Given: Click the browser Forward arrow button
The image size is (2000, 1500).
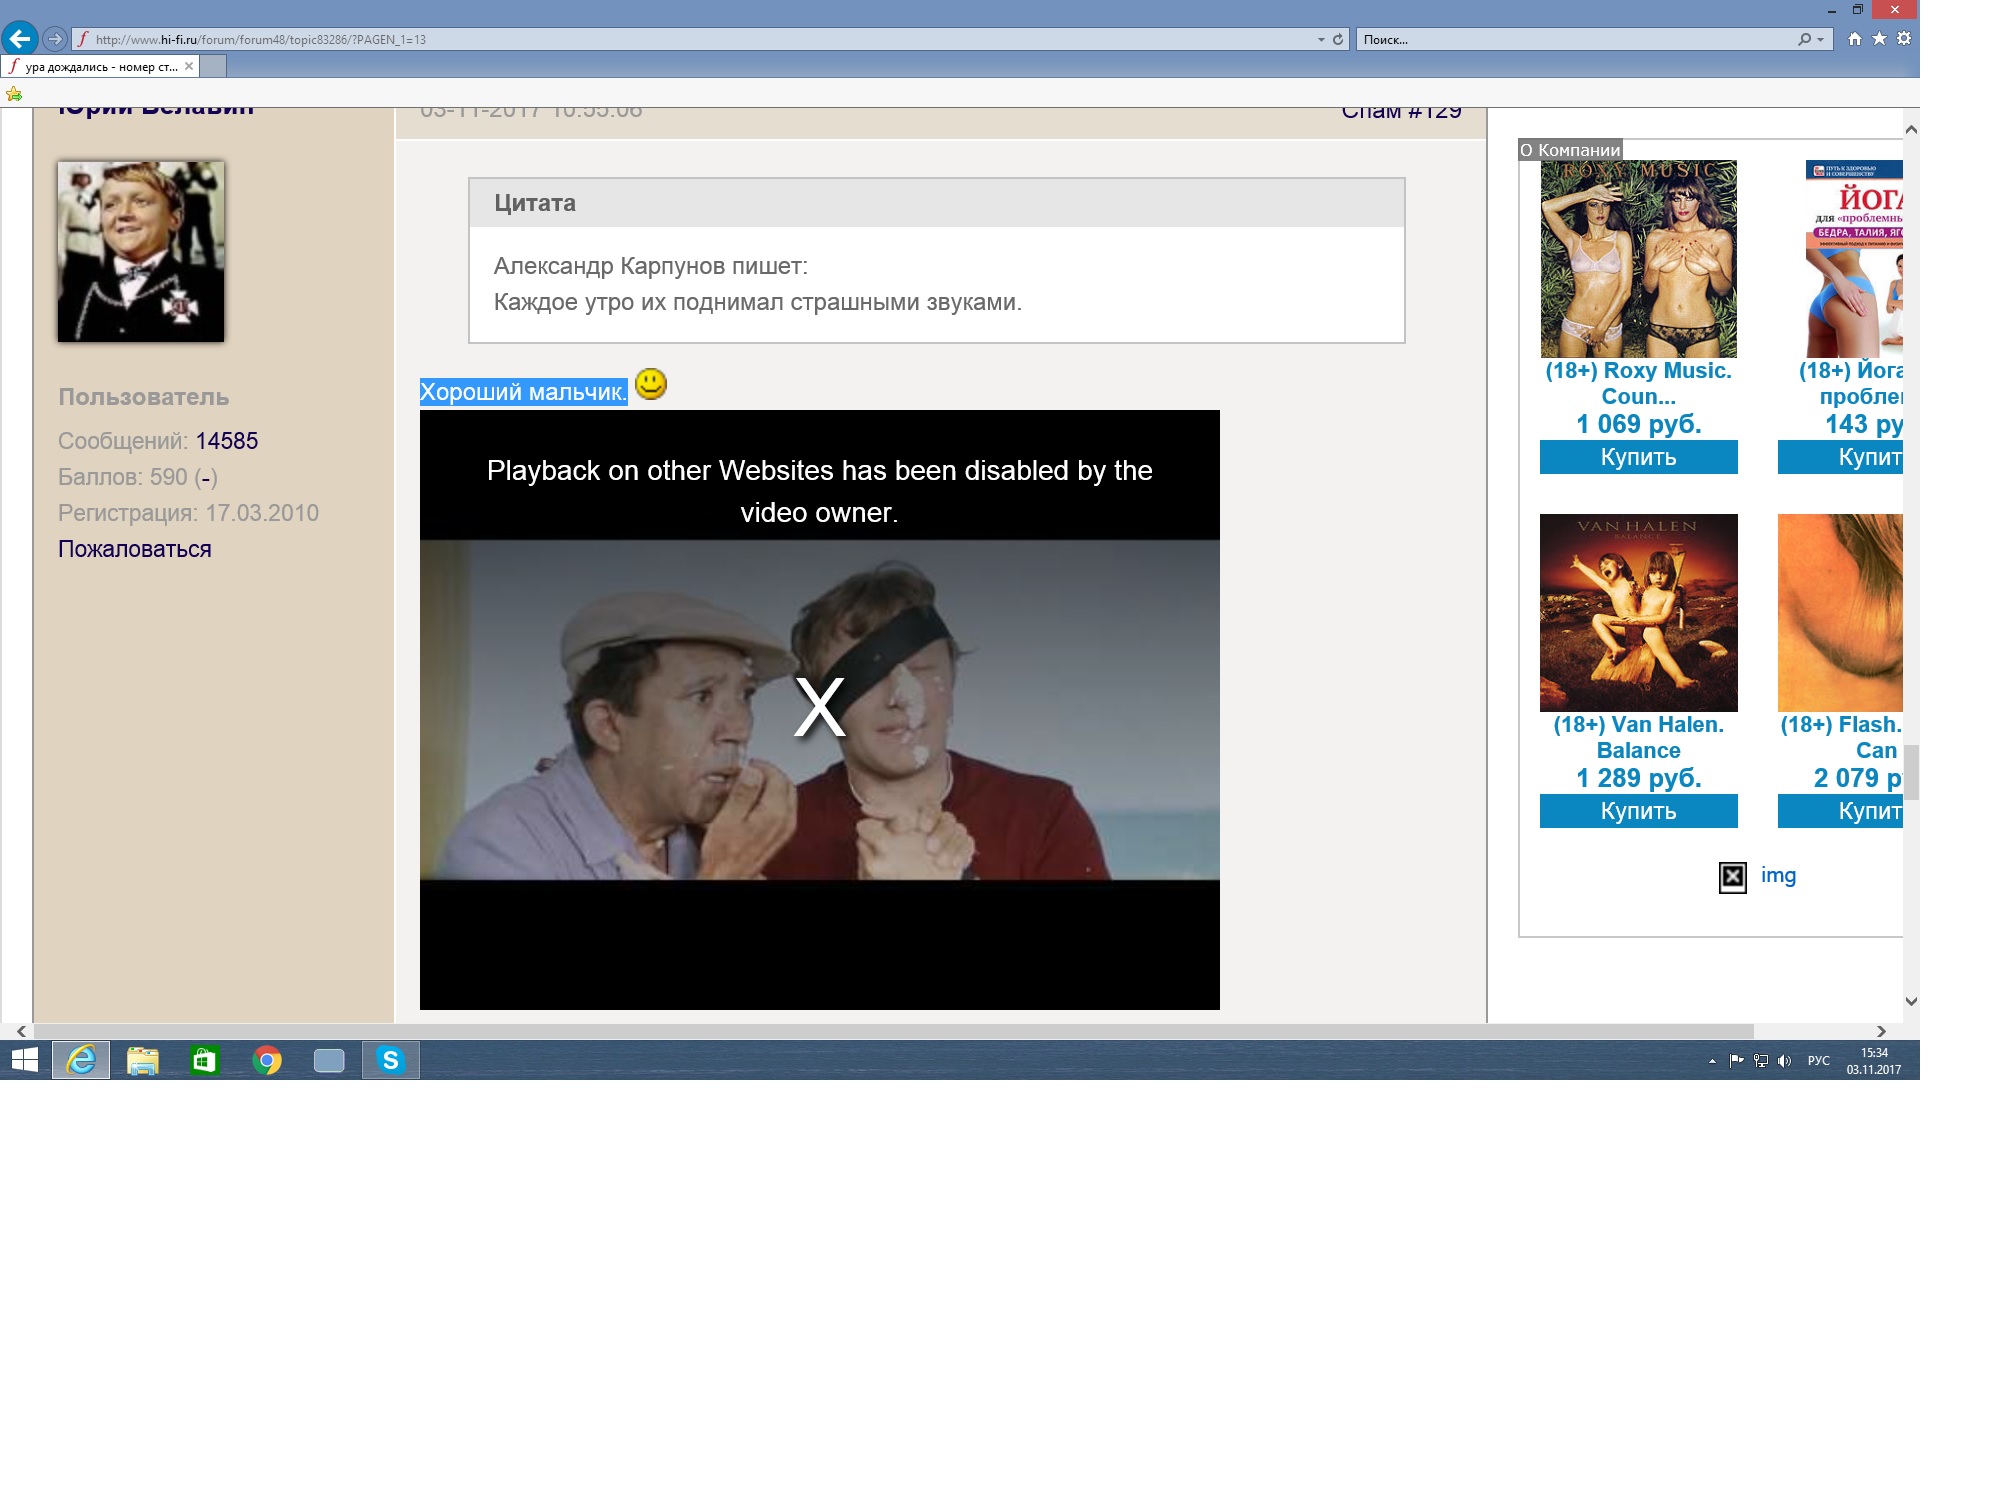Looking at the screenshot, I should (x=55, y=39).
